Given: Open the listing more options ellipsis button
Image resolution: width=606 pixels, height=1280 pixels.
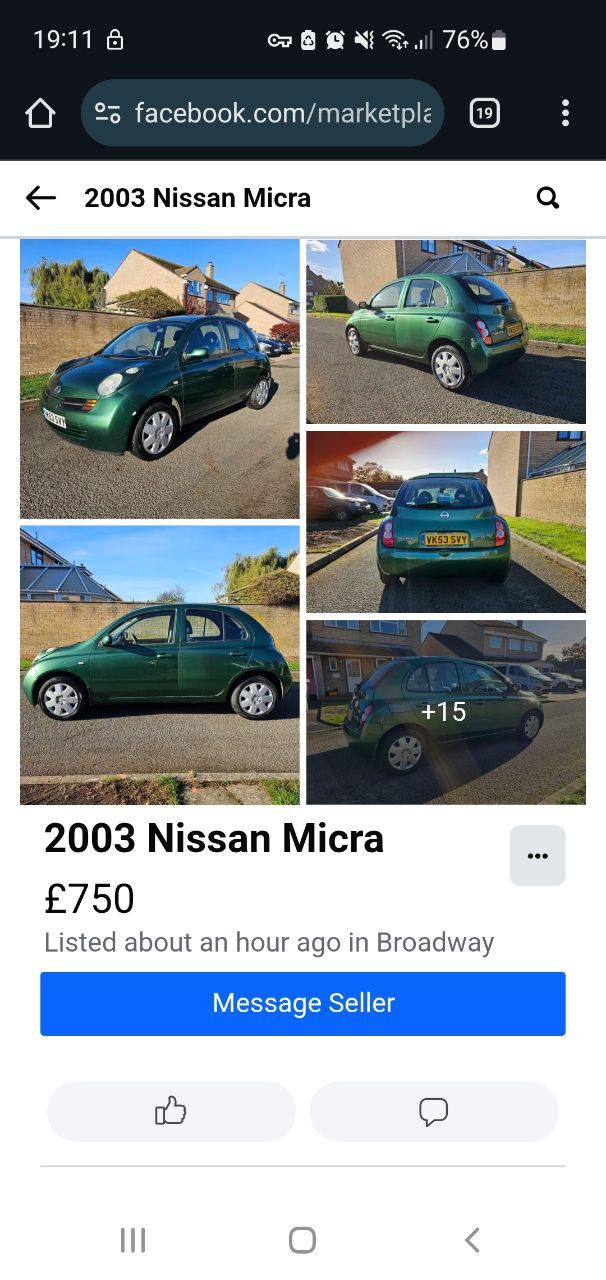Looking at the screenshot, I should coord(538,855).
